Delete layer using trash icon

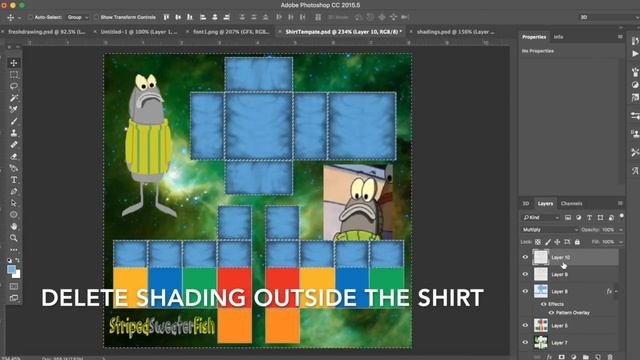point(610,357)
